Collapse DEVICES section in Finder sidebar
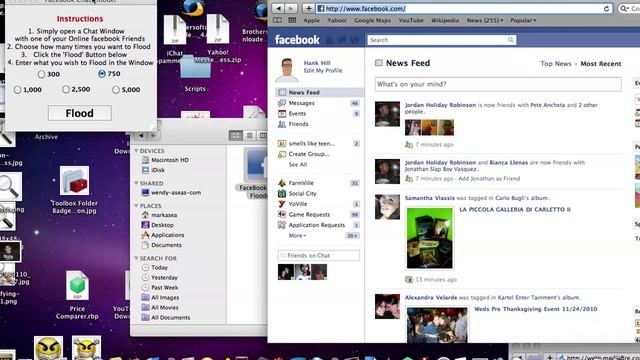 click(136, 151)
